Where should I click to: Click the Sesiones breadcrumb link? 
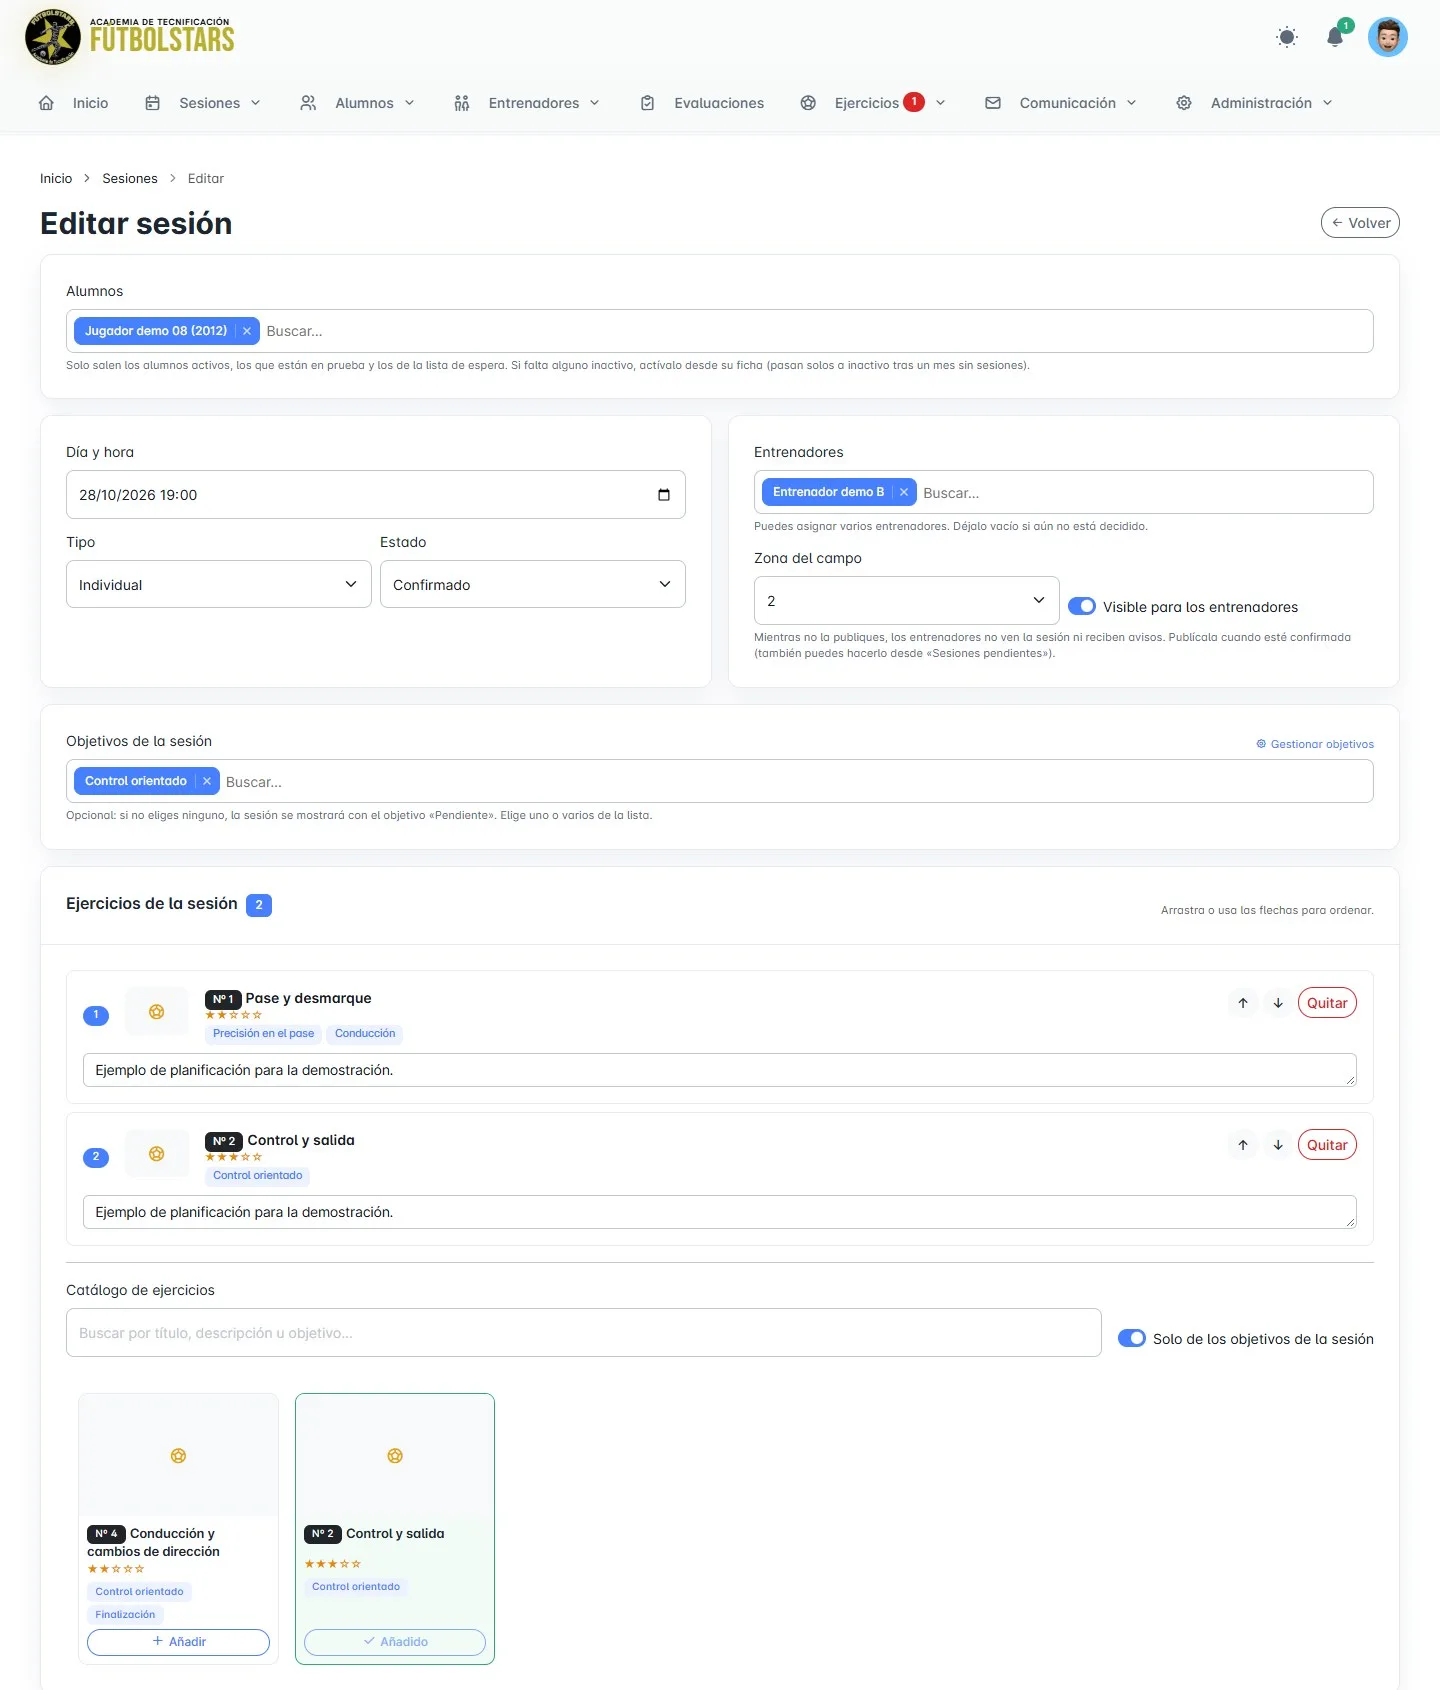[130, 178]
